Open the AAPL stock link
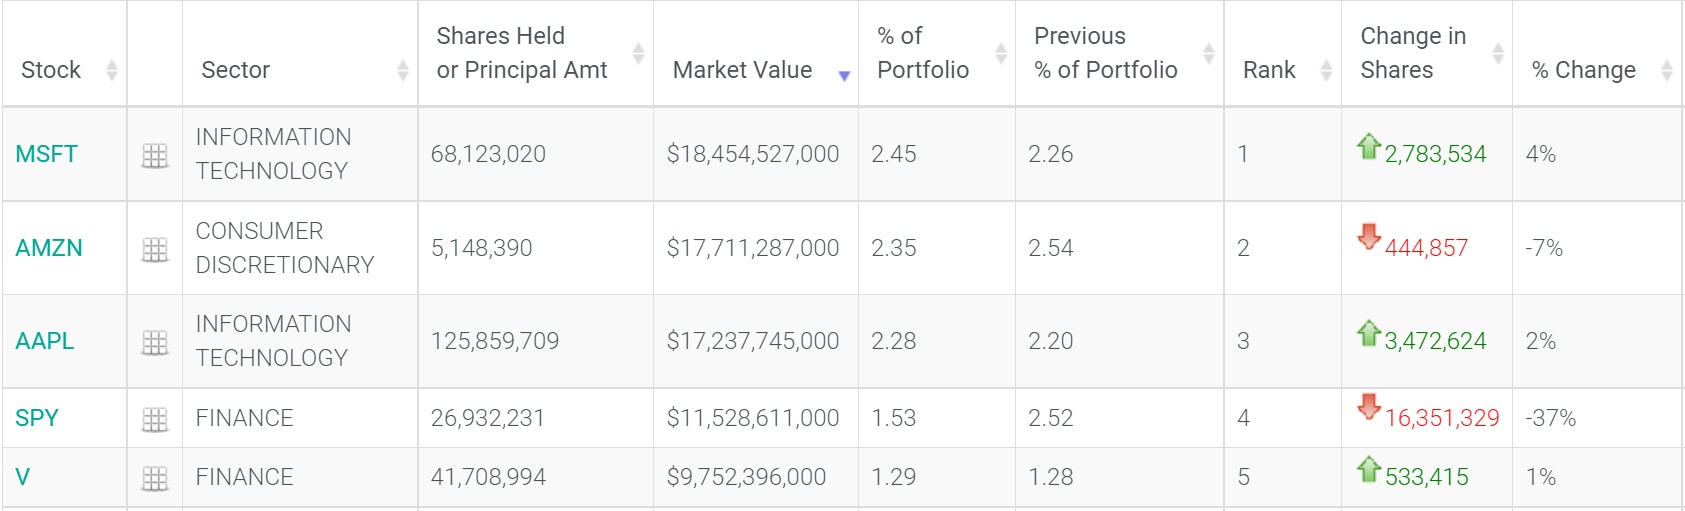The width and height of the screenshot is (1685, 511). click(45, 341)
